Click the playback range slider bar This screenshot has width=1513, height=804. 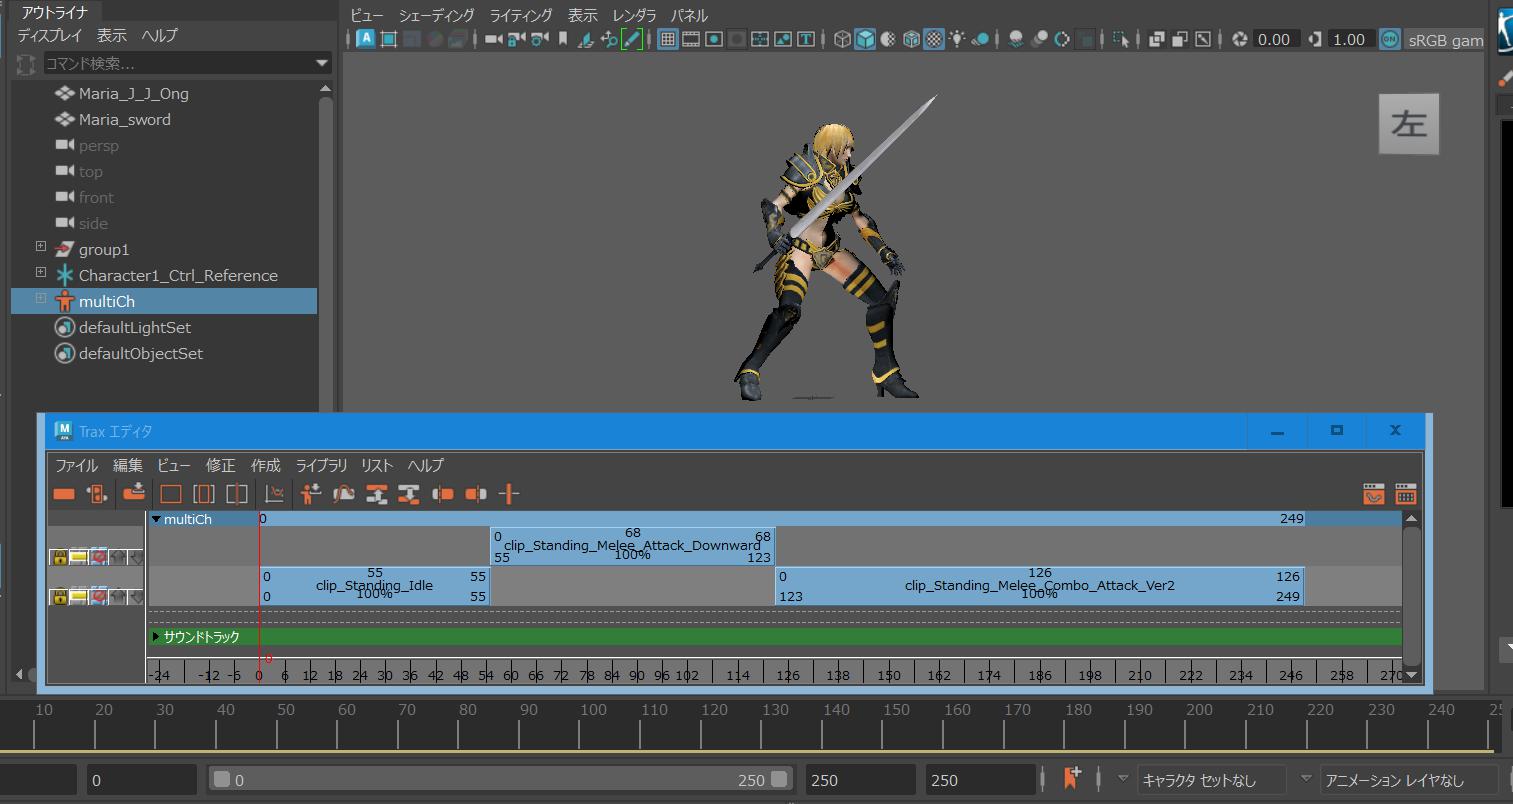point(500,780)
